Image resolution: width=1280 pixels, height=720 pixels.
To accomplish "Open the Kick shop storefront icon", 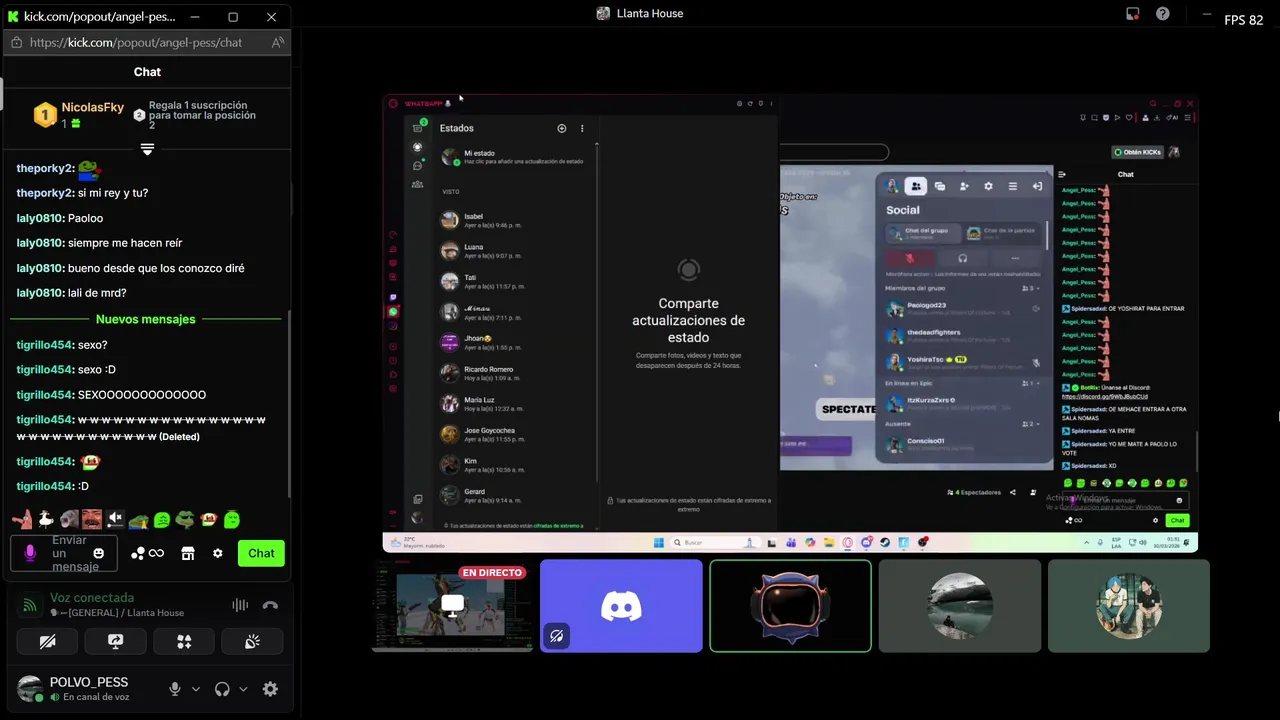I will pyautogui.click(x=187, y=553).
